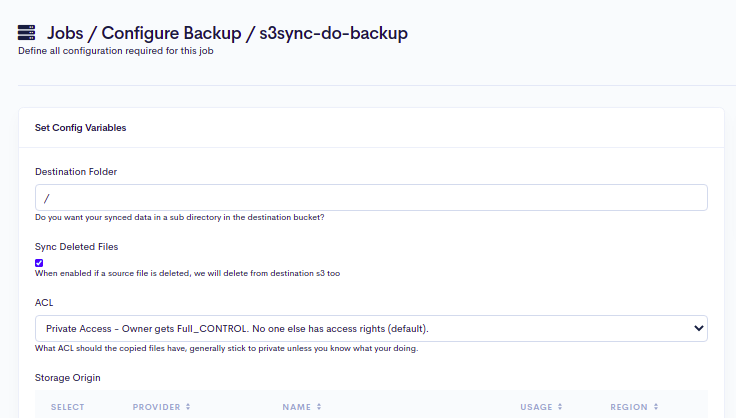Click the SELECT column header
The height and width of the screenshot is (418, 736).
point(67,407)
